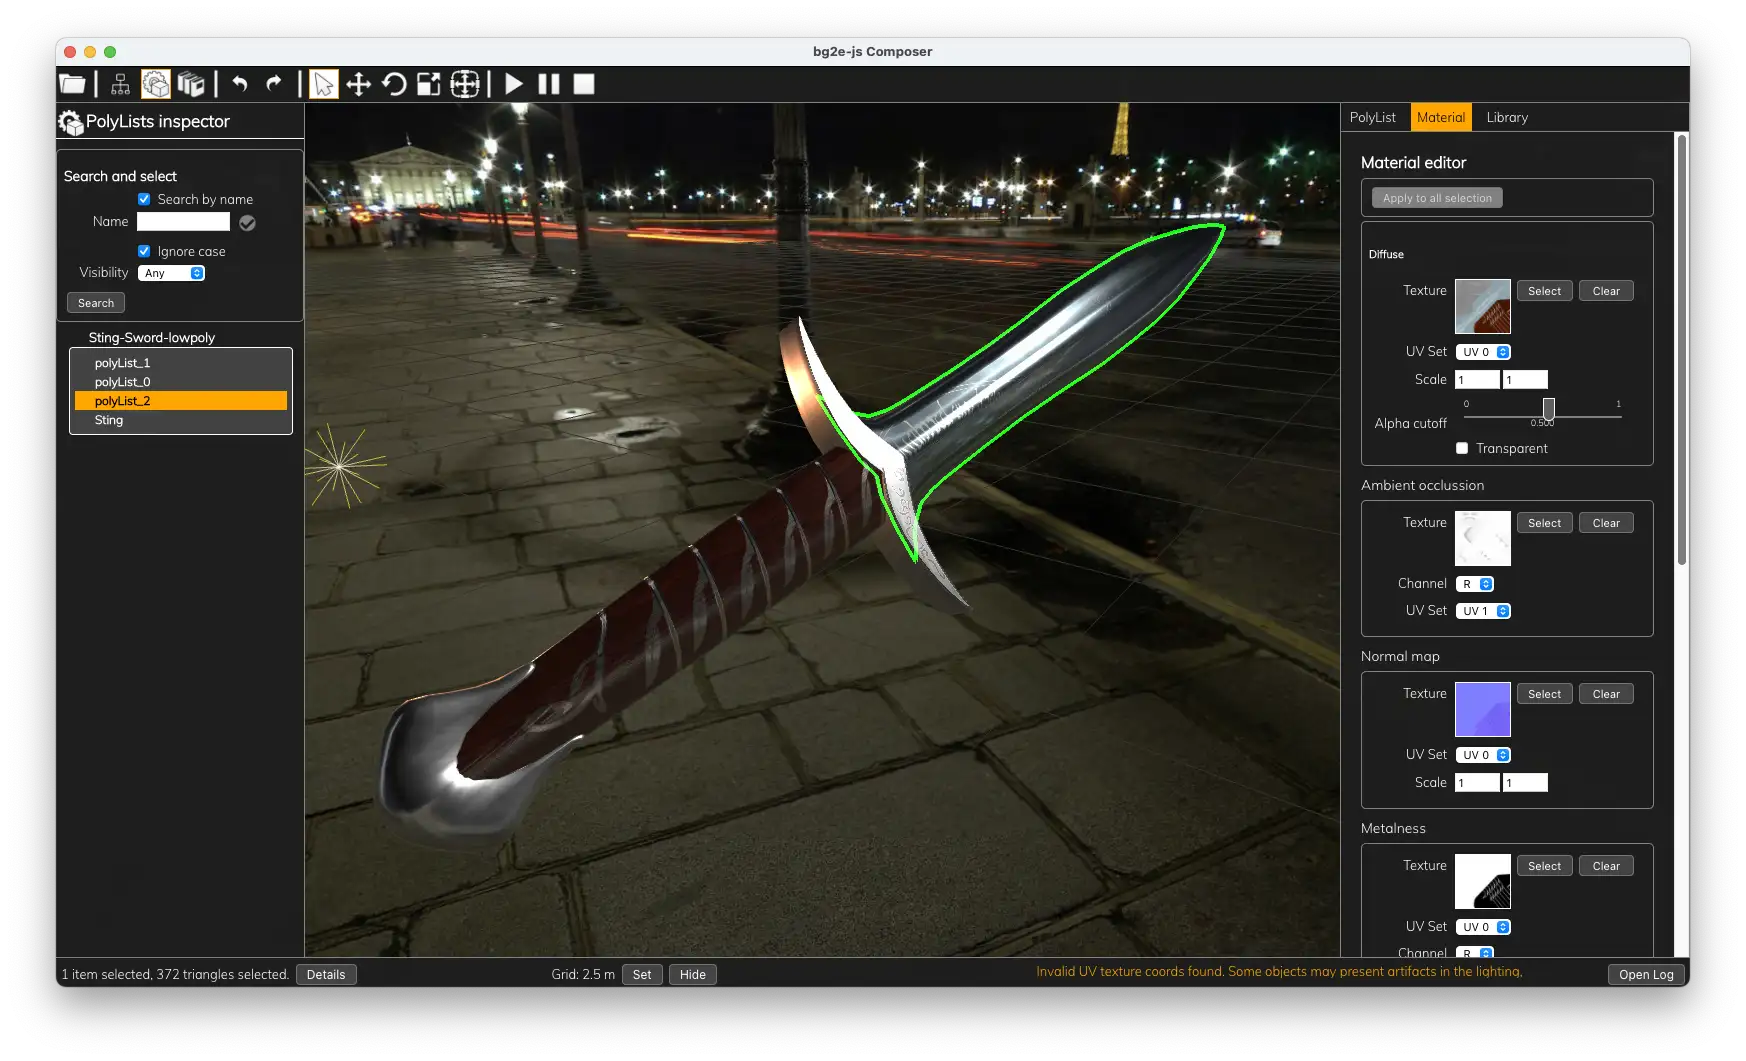
Task: Activate the combined transform gizmo tool
Action: 465,84
